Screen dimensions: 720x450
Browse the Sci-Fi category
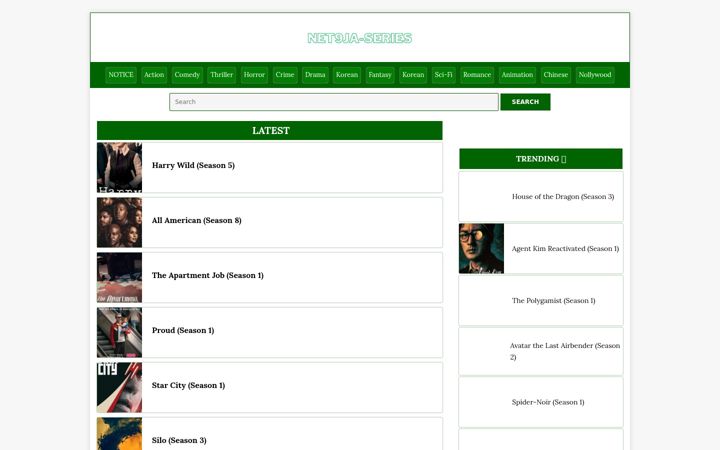pyautogui.click(x=443, y=75)
